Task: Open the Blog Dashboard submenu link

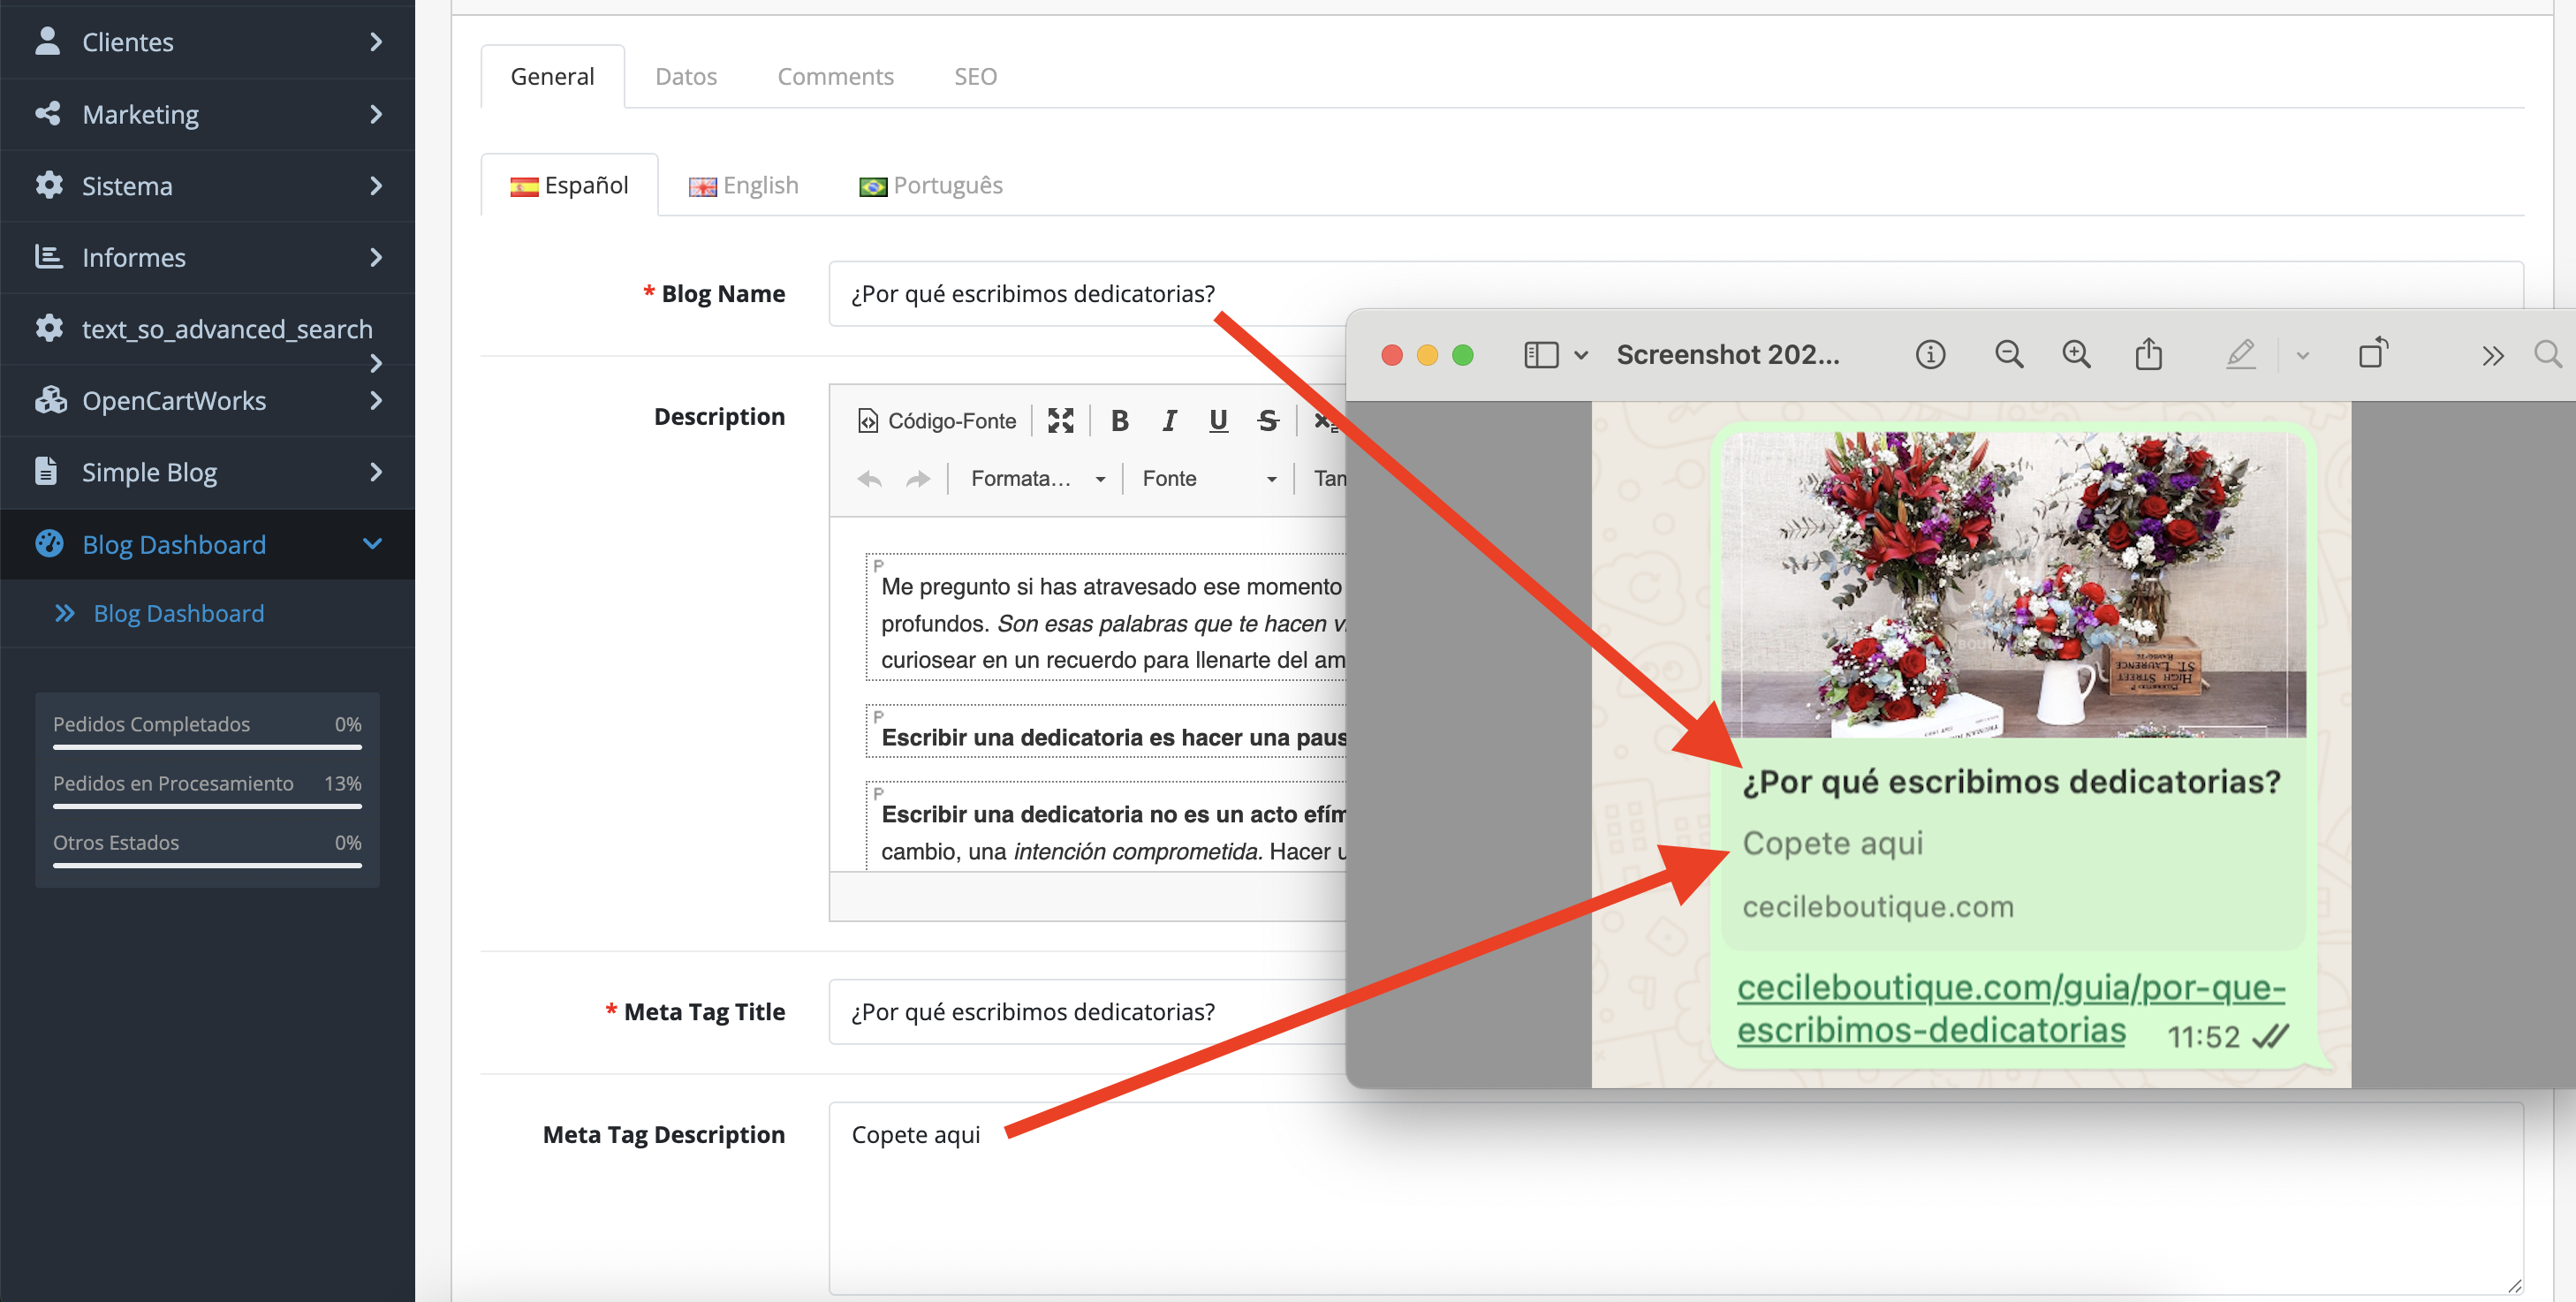Action: click(x=178, y=613)
